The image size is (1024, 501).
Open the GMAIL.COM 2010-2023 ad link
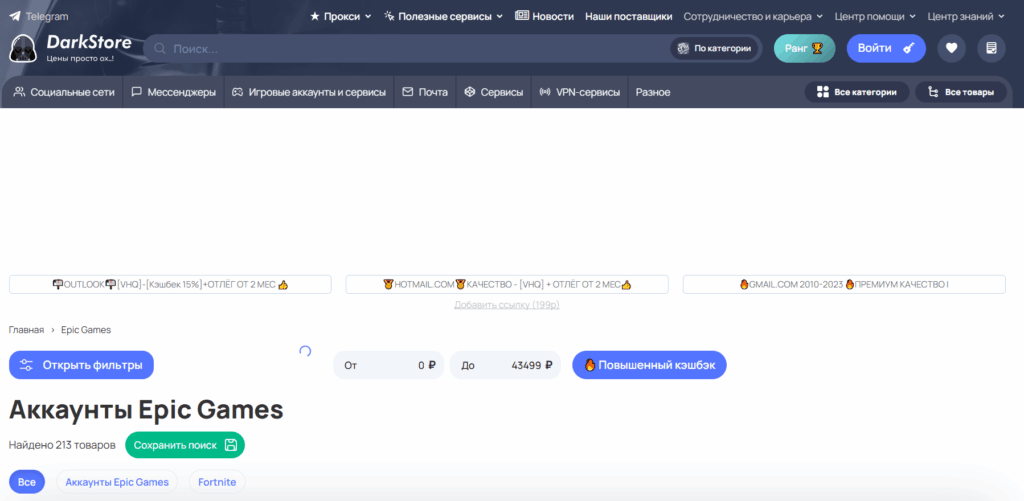pyautogui.click(x=844, y=284)
